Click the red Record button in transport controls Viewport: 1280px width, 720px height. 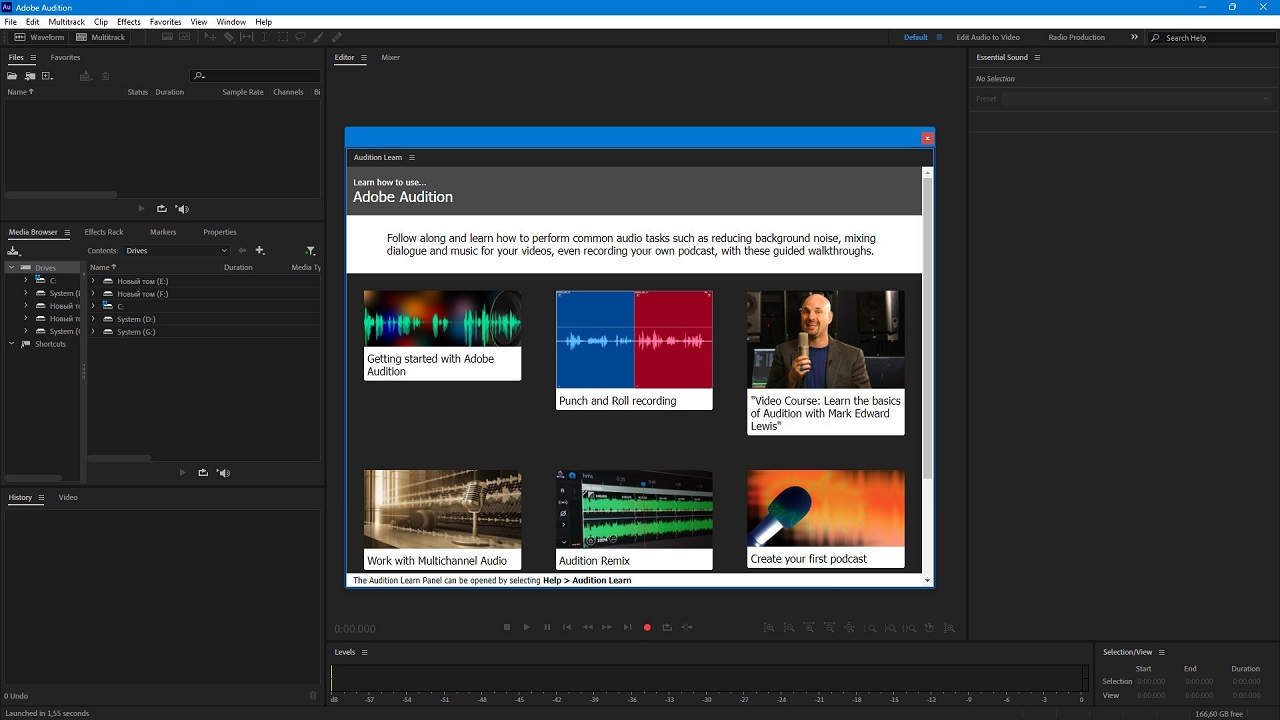point(647,627)
